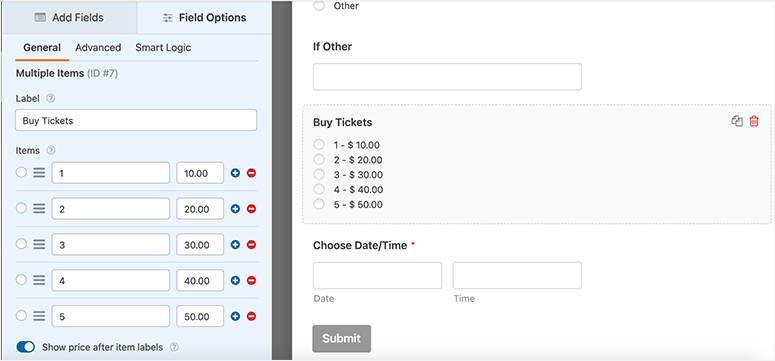Show help for price after item labels

click(174, 348)
